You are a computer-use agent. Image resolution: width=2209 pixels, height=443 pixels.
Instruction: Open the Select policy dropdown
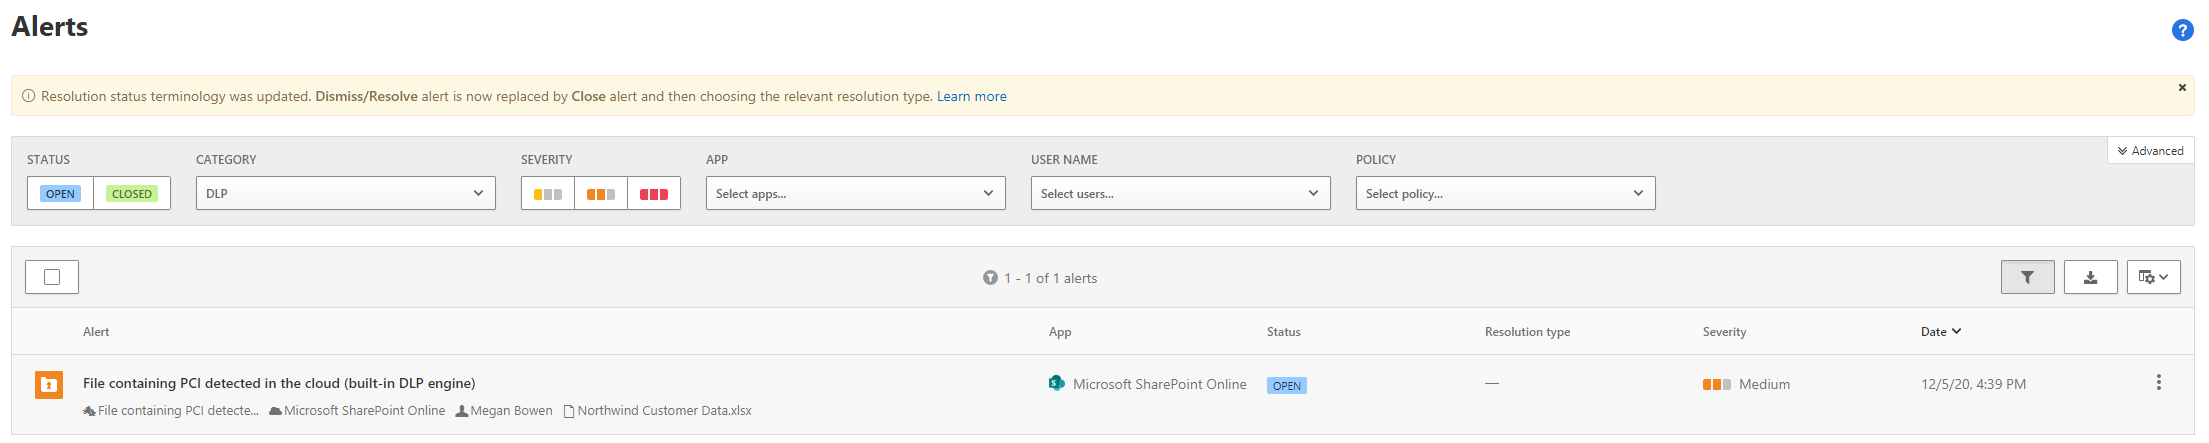pyautogui.click(x=1505, y=193)
